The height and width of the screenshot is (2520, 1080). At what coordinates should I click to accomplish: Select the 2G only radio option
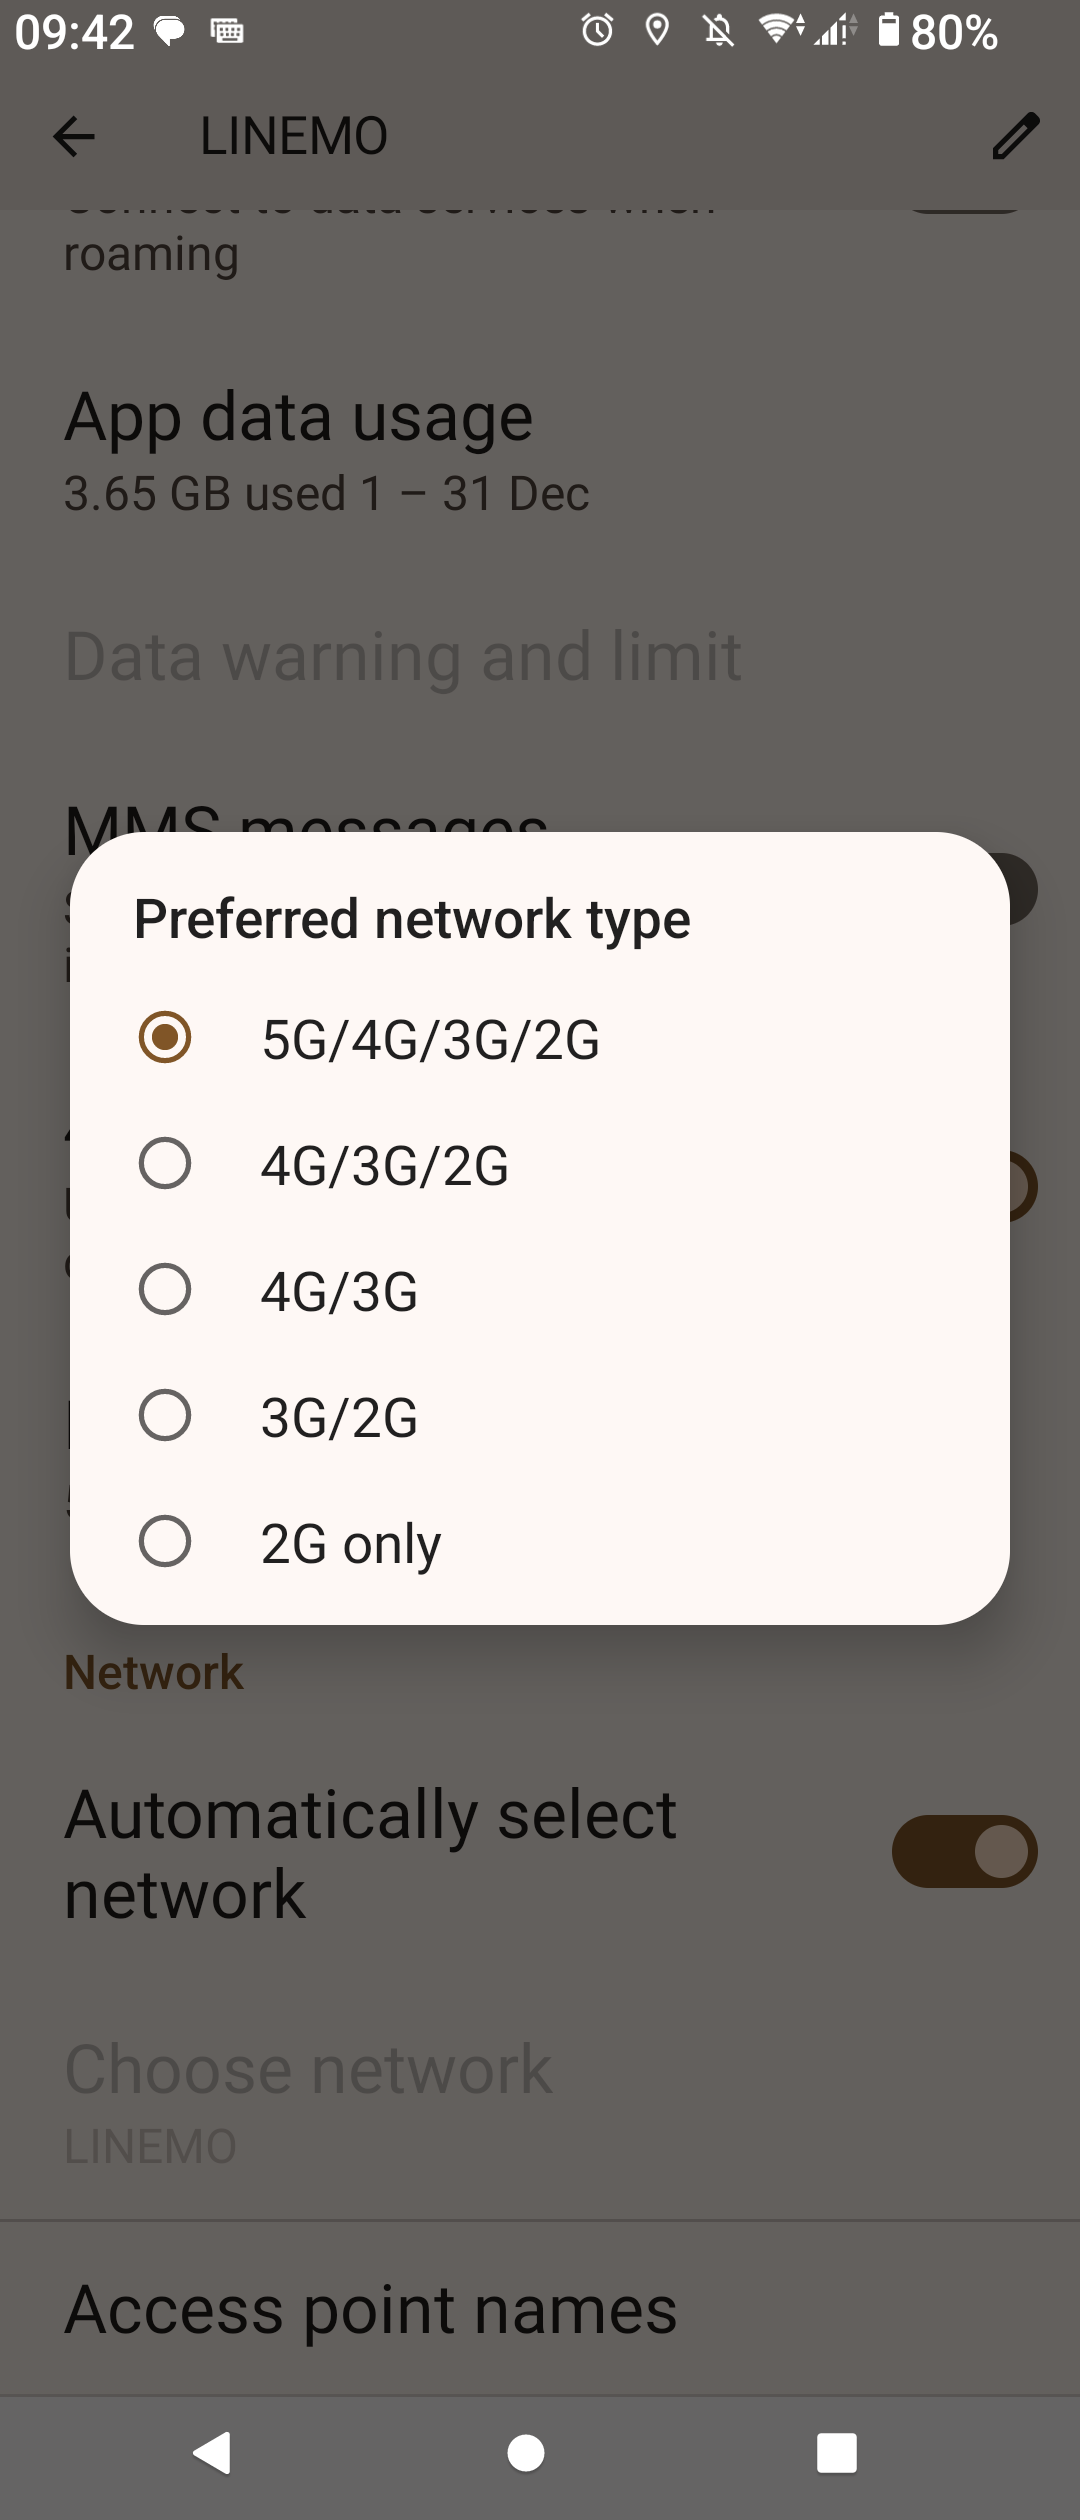(x=165, y=1541)
